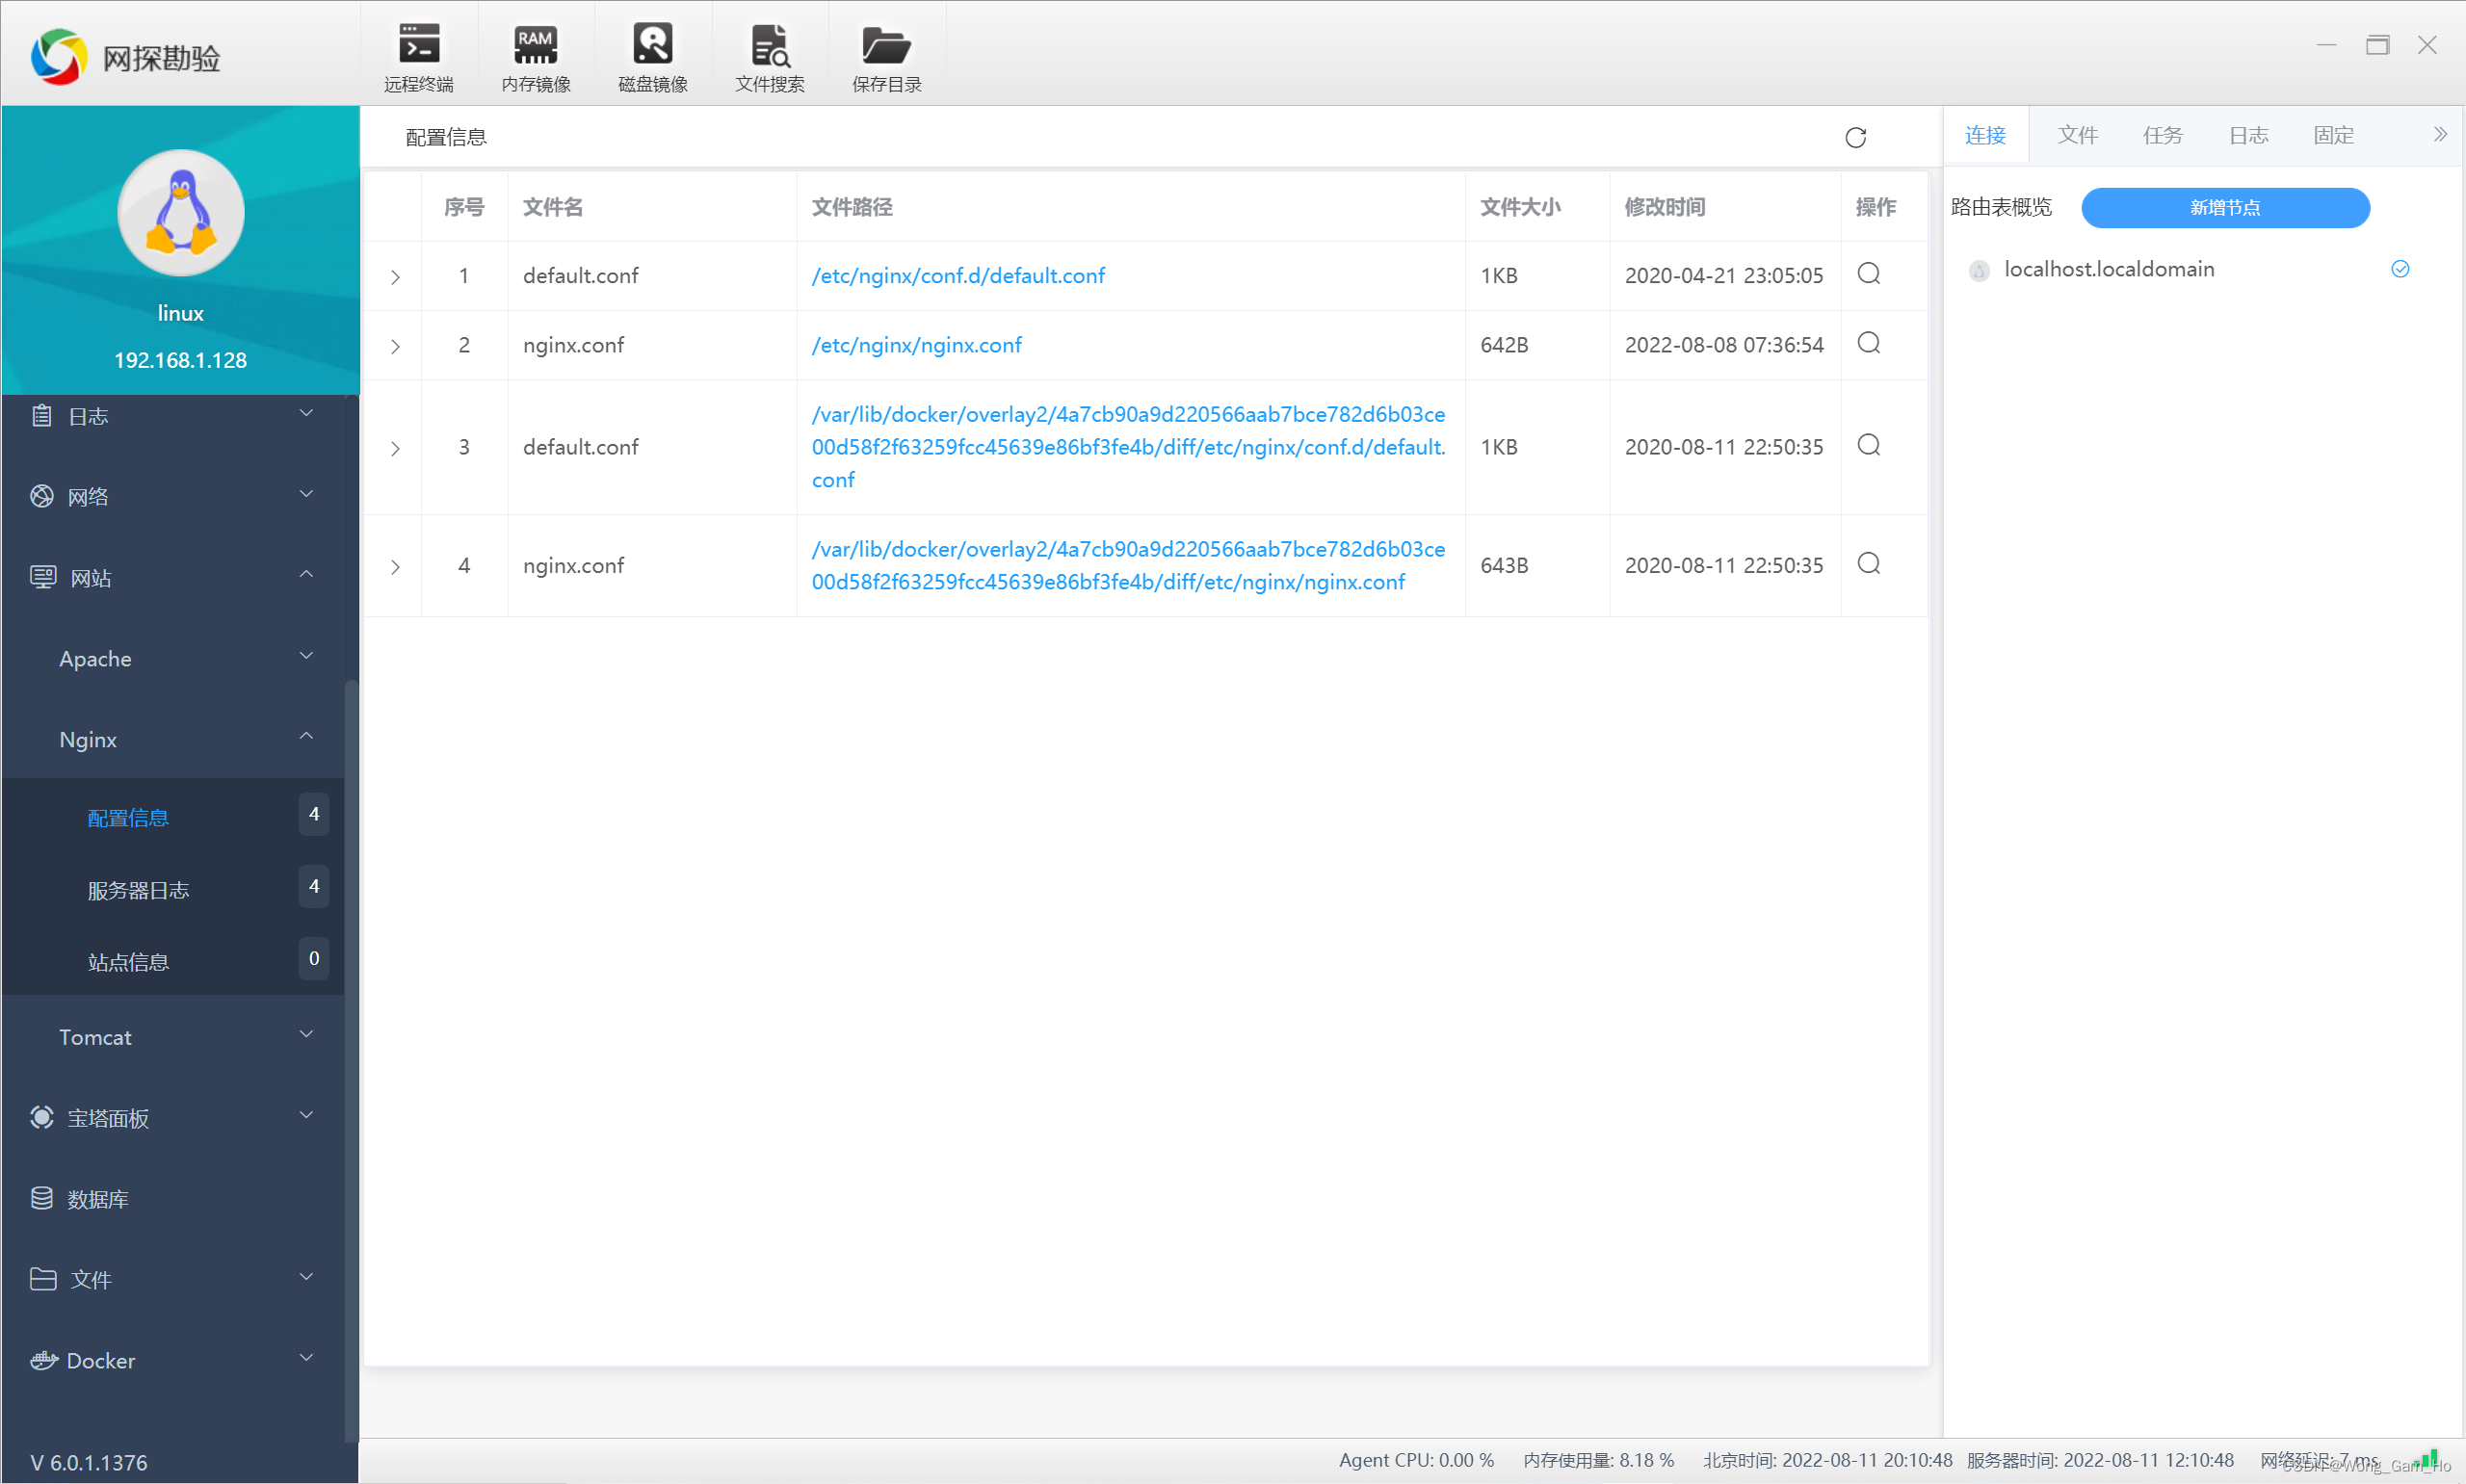
Task: Open the 远程终端 remote terminal tool
Action: (418, 58)
